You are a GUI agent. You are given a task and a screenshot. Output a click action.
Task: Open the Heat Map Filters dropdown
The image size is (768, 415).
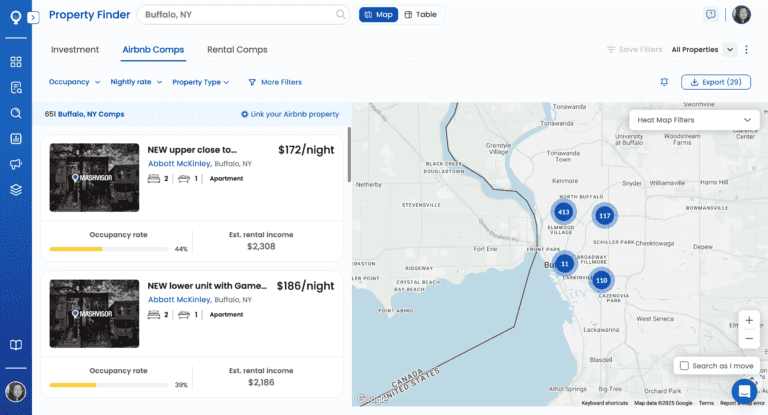point(694,120)
